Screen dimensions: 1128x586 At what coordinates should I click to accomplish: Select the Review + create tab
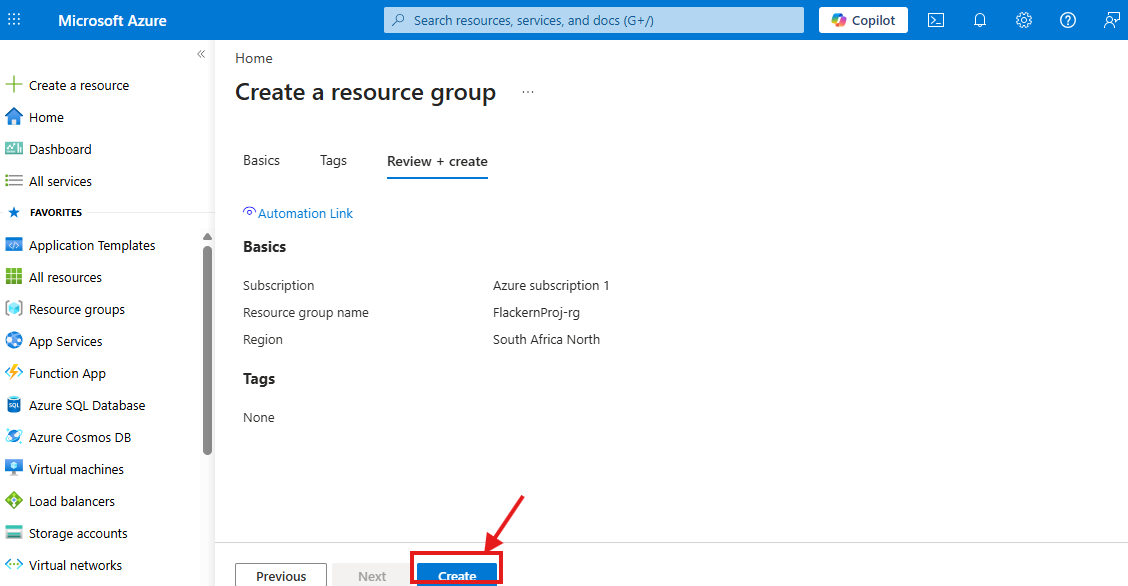coord(437,162)
